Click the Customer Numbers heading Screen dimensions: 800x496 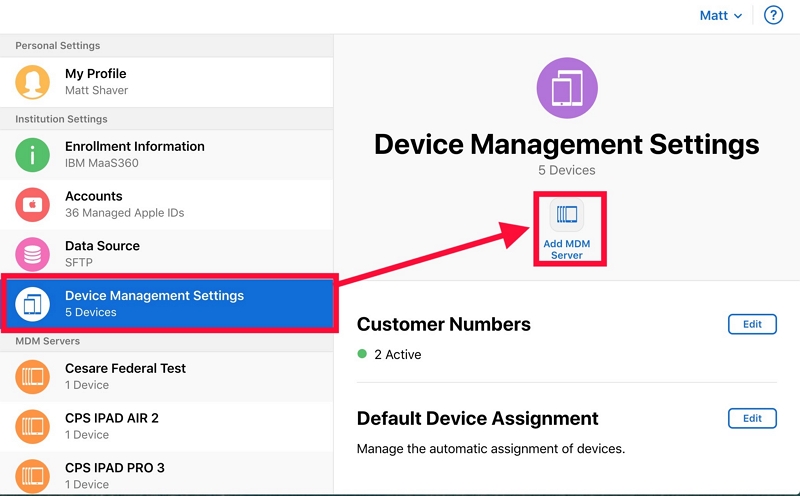[443, 325]
